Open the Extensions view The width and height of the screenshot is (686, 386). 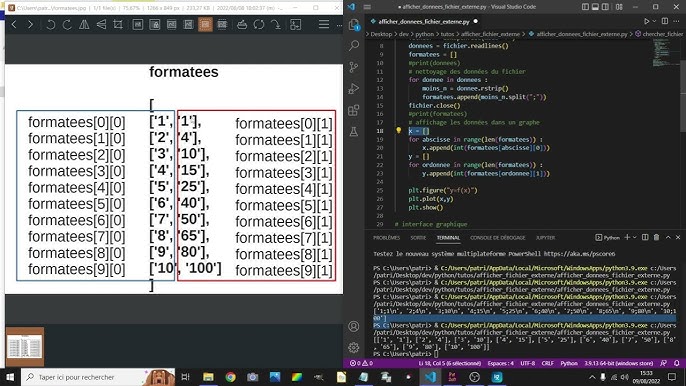coord(354,110)
